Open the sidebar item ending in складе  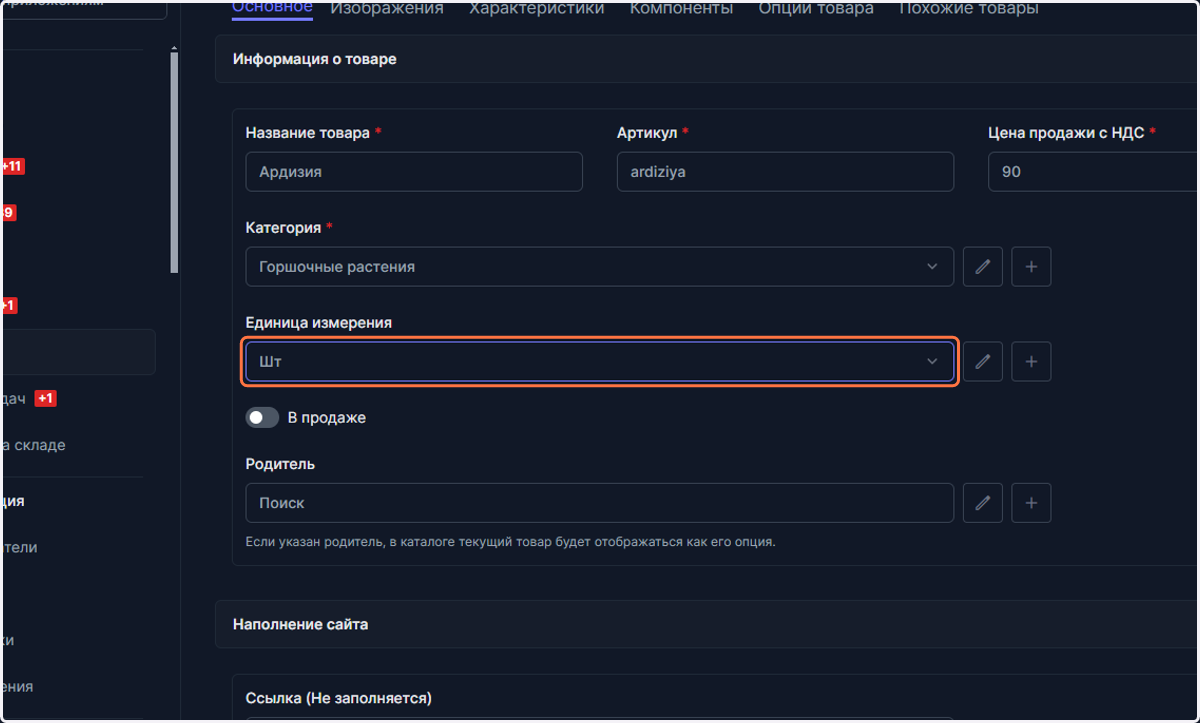coord(34,445)
